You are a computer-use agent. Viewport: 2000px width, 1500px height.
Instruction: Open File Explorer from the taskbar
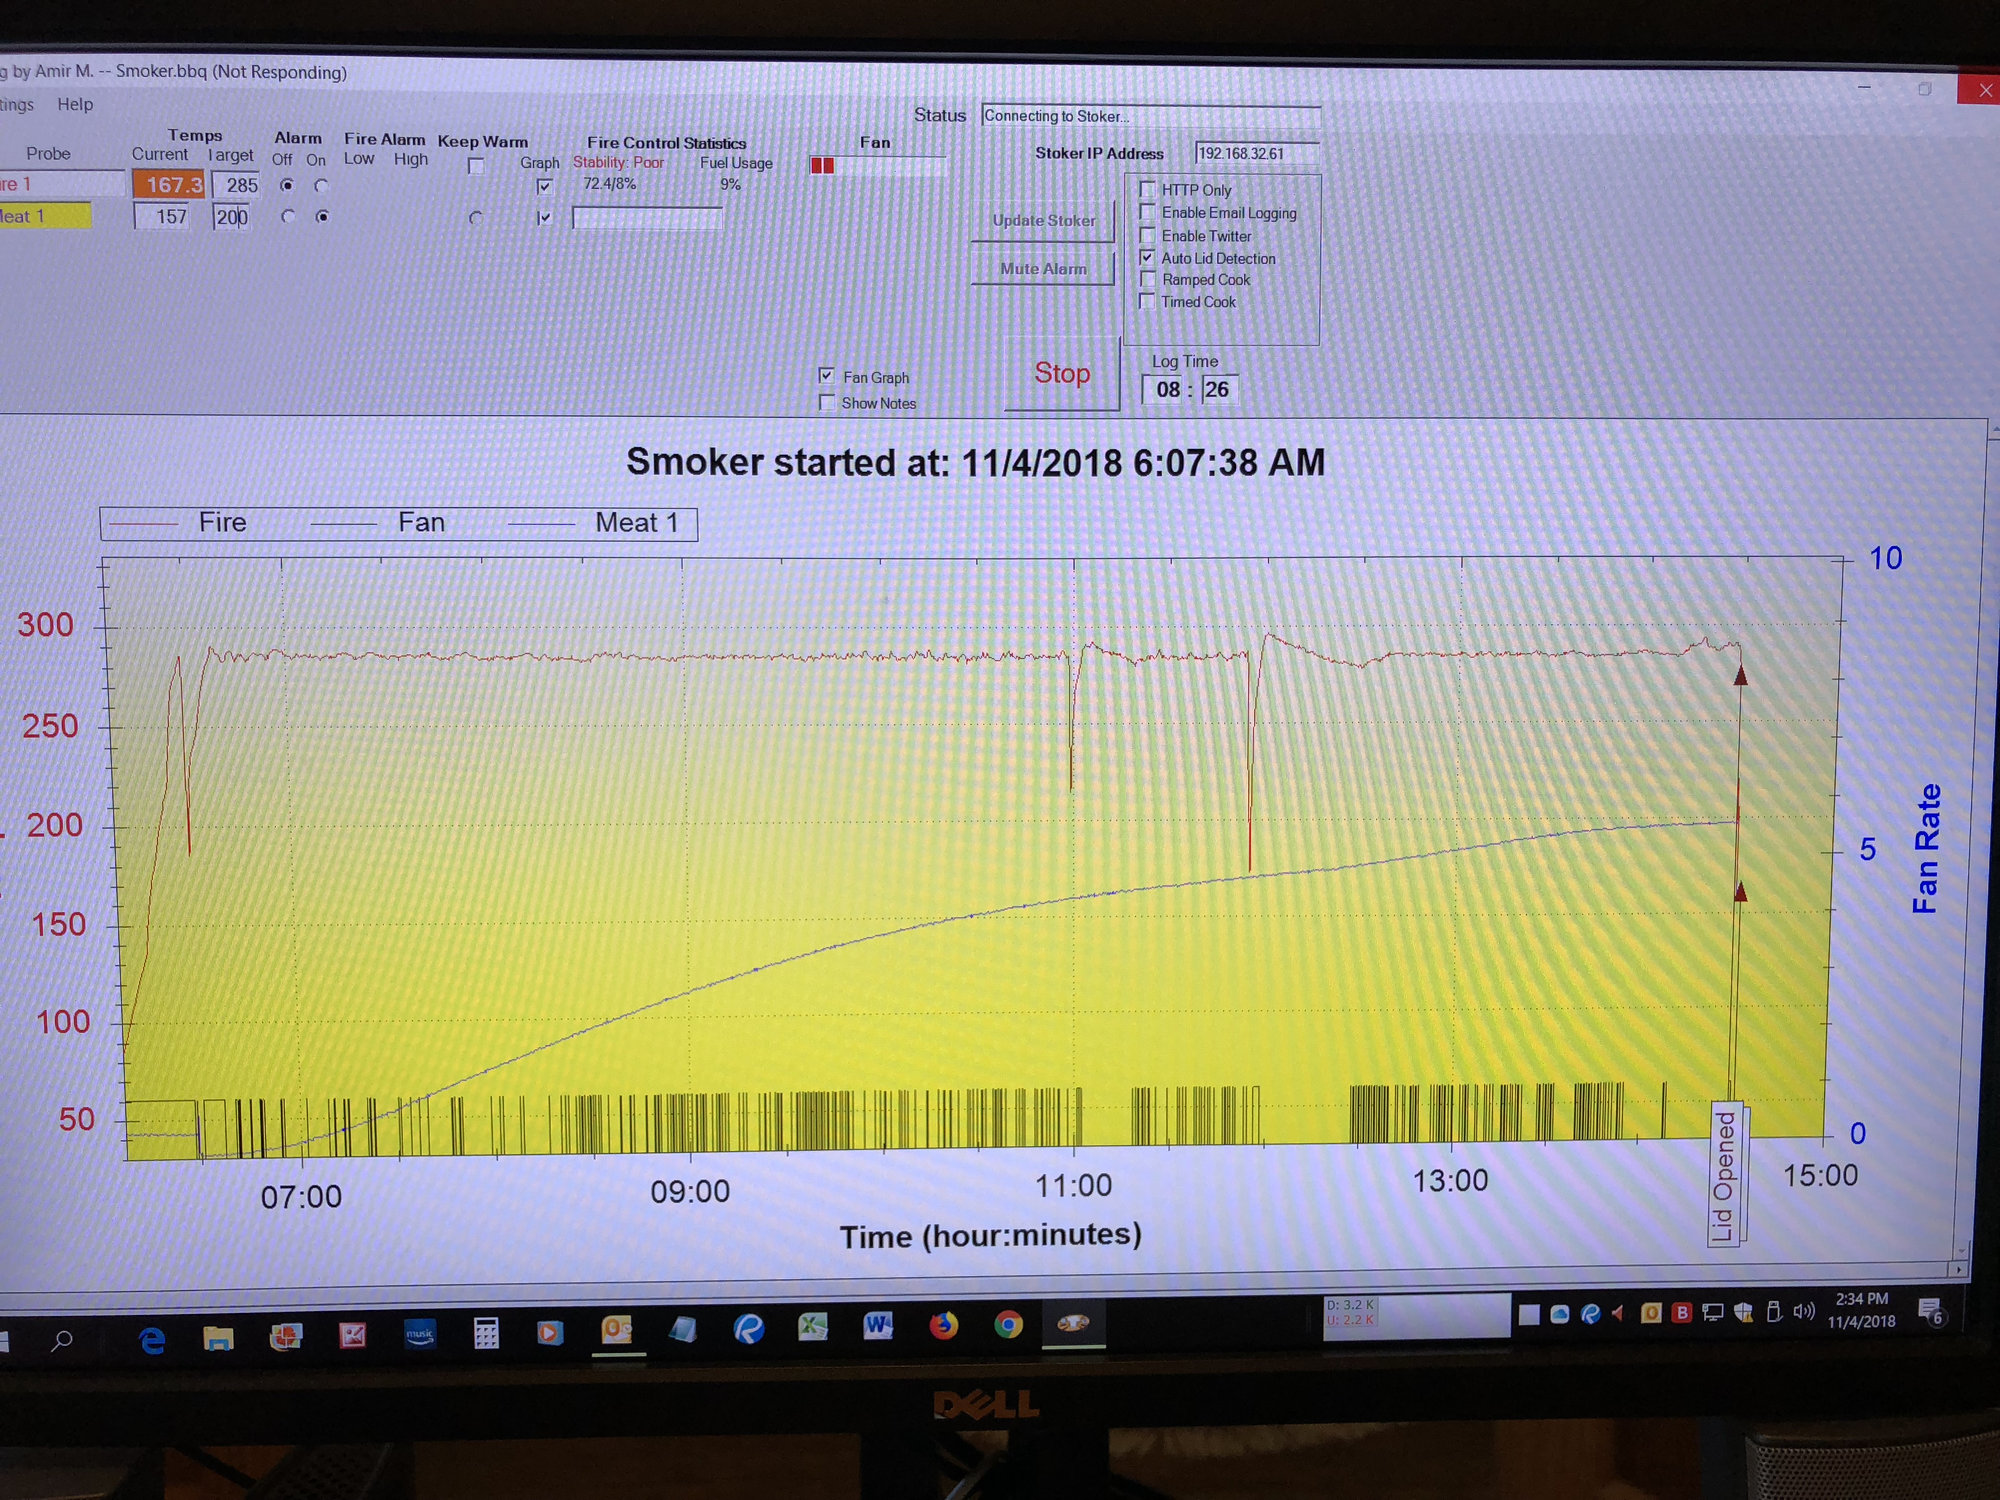218,1337
